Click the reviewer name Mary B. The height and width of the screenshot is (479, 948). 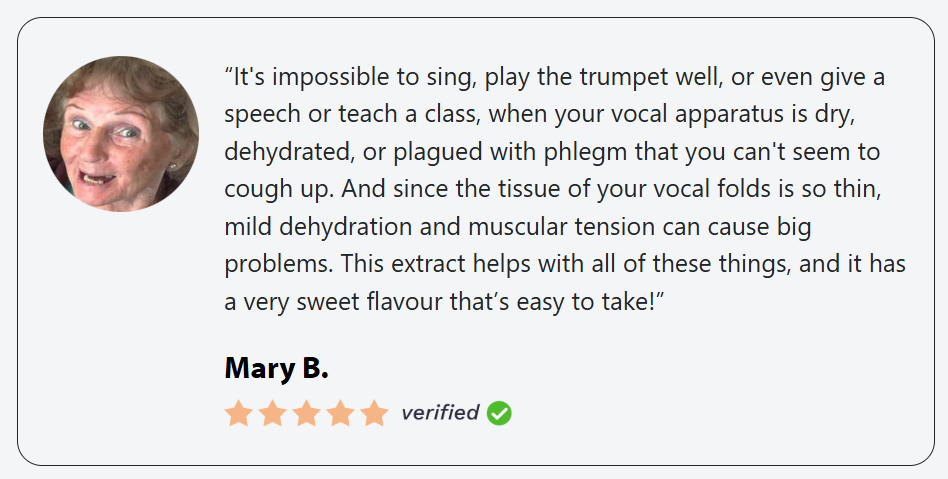pyautogui.click(x=276, y=368)
